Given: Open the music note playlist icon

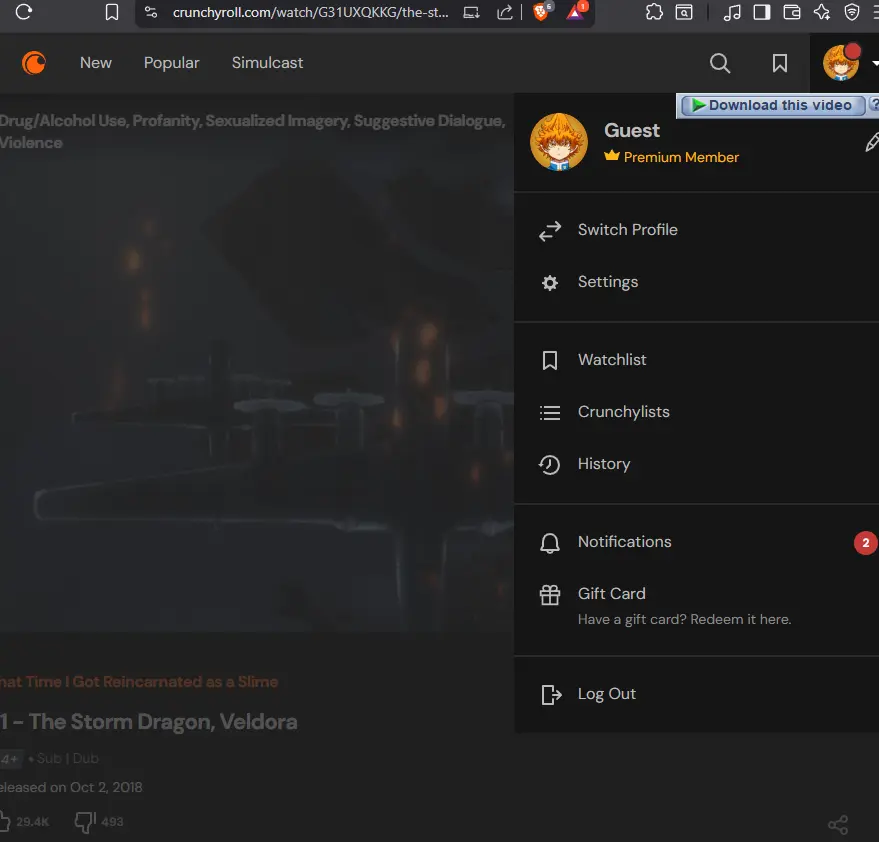Looking at the screenshot, I should [x=732, y=12].
